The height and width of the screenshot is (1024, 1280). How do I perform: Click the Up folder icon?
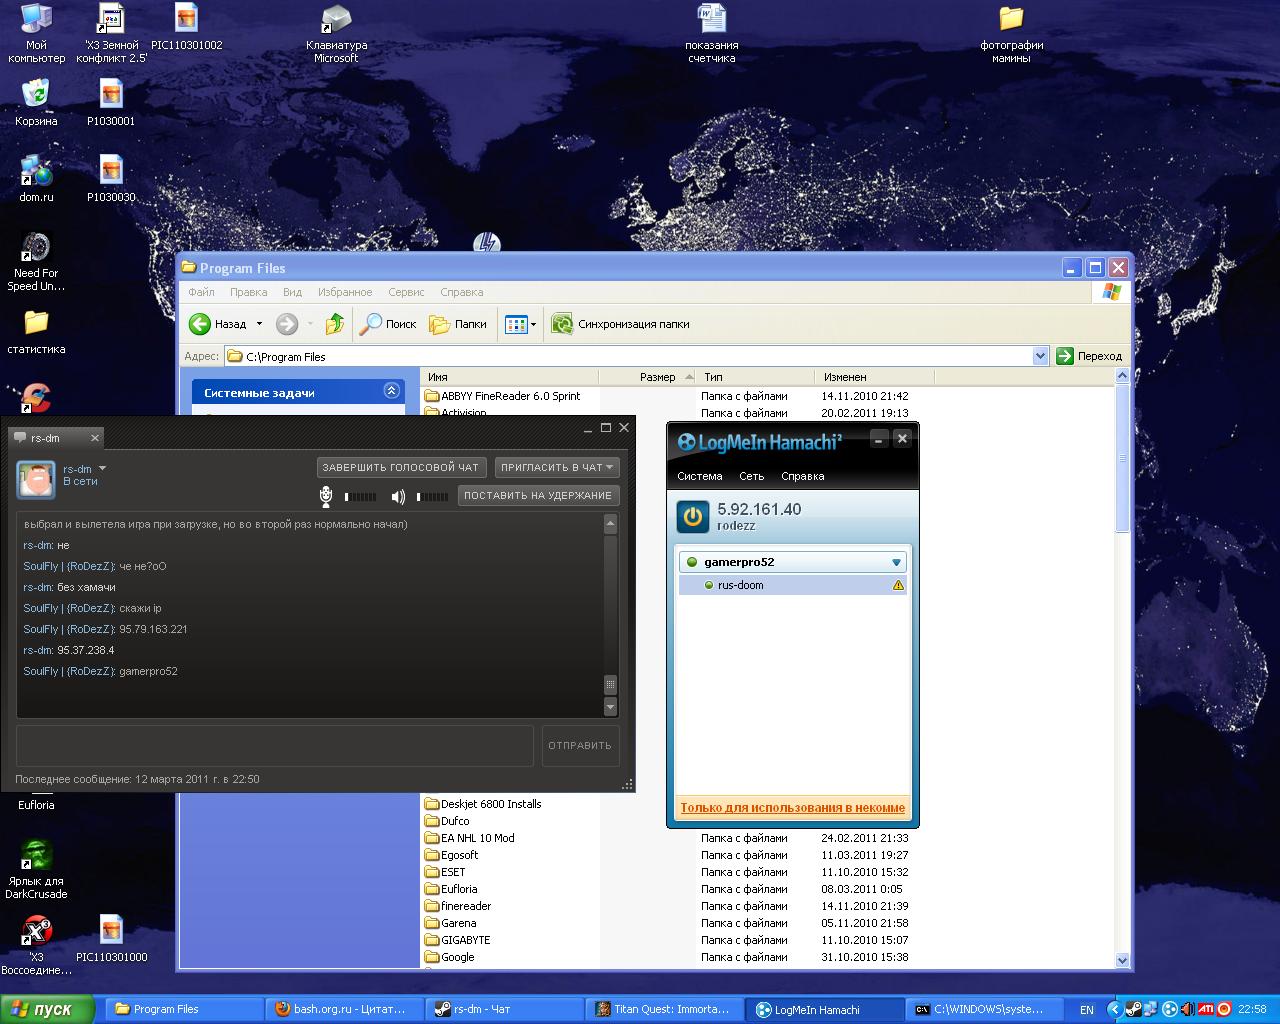click(335, 324)
